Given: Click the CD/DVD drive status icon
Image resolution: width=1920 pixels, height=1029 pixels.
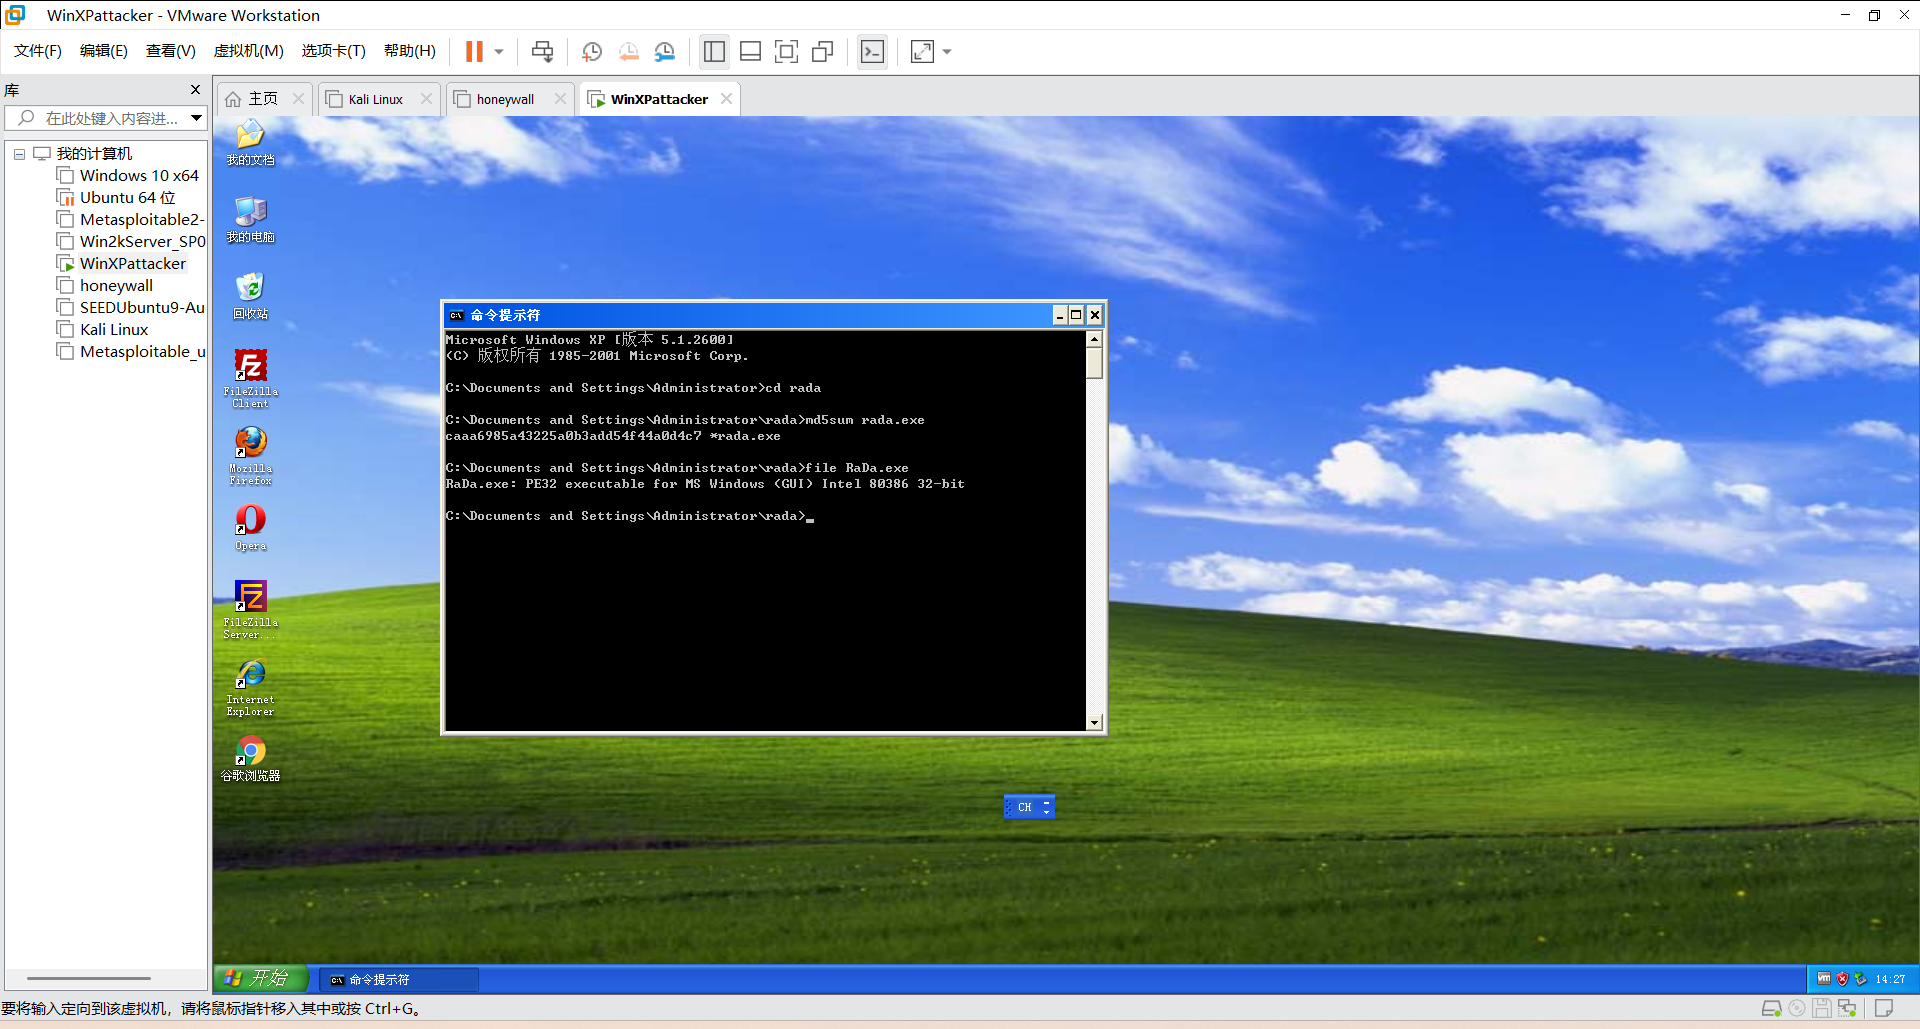Looking at the screenshot, I should [x=1797, y=1008].
